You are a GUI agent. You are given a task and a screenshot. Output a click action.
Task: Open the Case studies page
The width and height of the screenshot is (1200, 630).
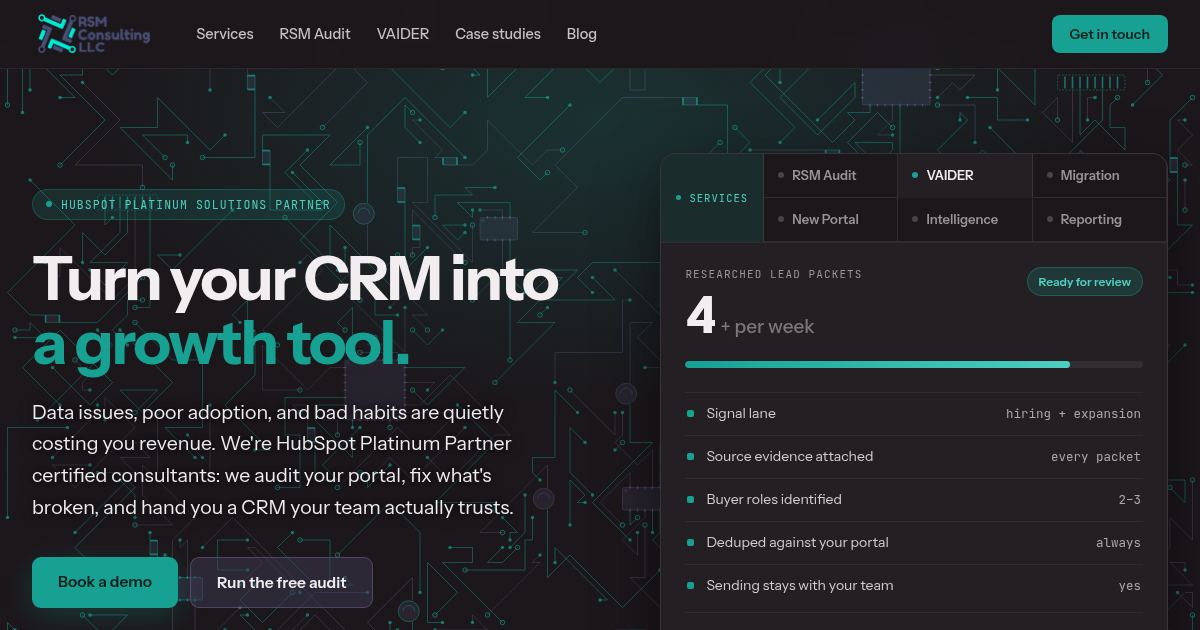tap(498, 34)
